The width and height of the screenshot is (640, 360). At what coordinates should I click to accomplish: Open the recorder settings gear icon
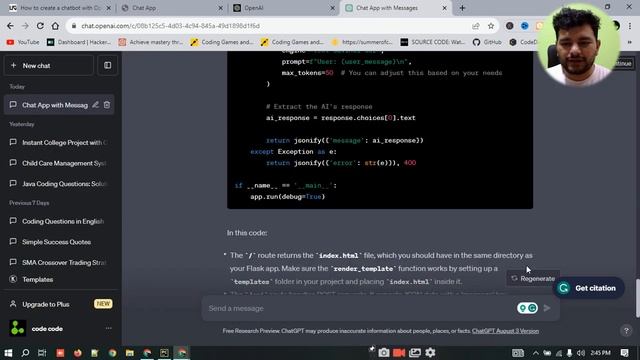[x=430, y=353]
